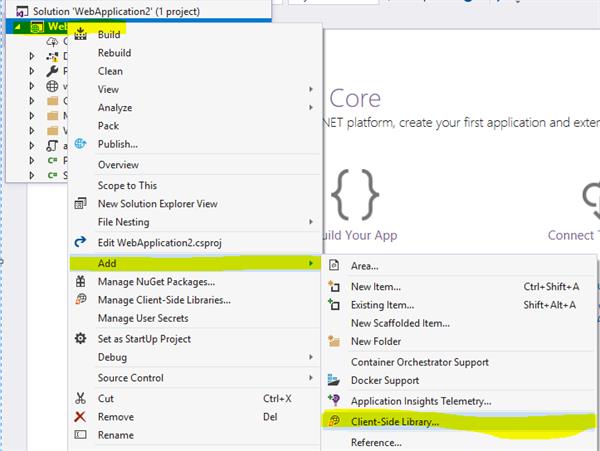Select New Scaffolded Item option
The image size is (600, 451).
(x=400, y=323)
